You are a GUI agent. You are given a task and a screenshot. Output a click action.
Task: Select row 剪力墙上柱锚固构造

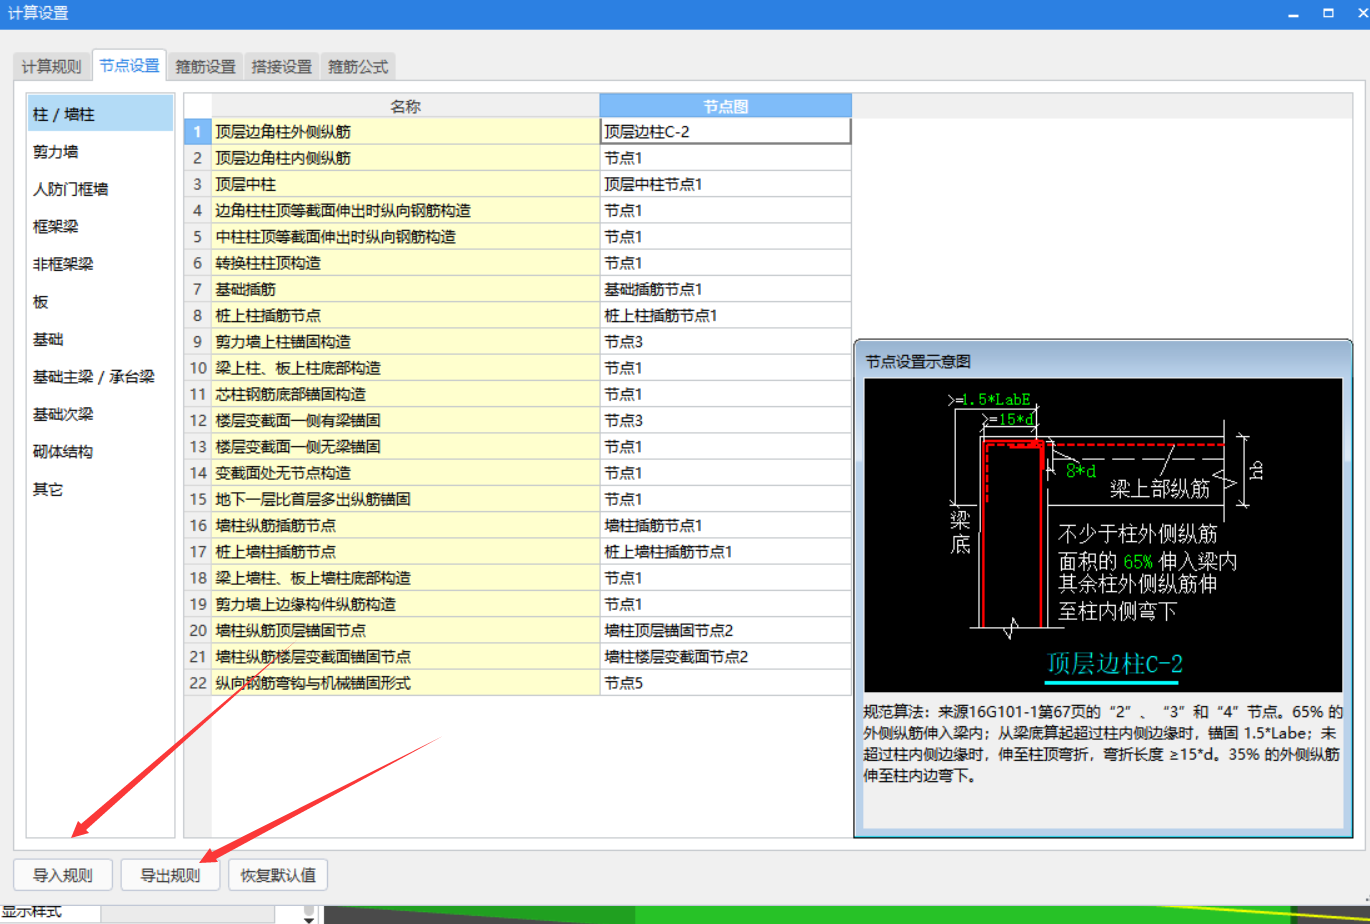[x=405, y=342]
